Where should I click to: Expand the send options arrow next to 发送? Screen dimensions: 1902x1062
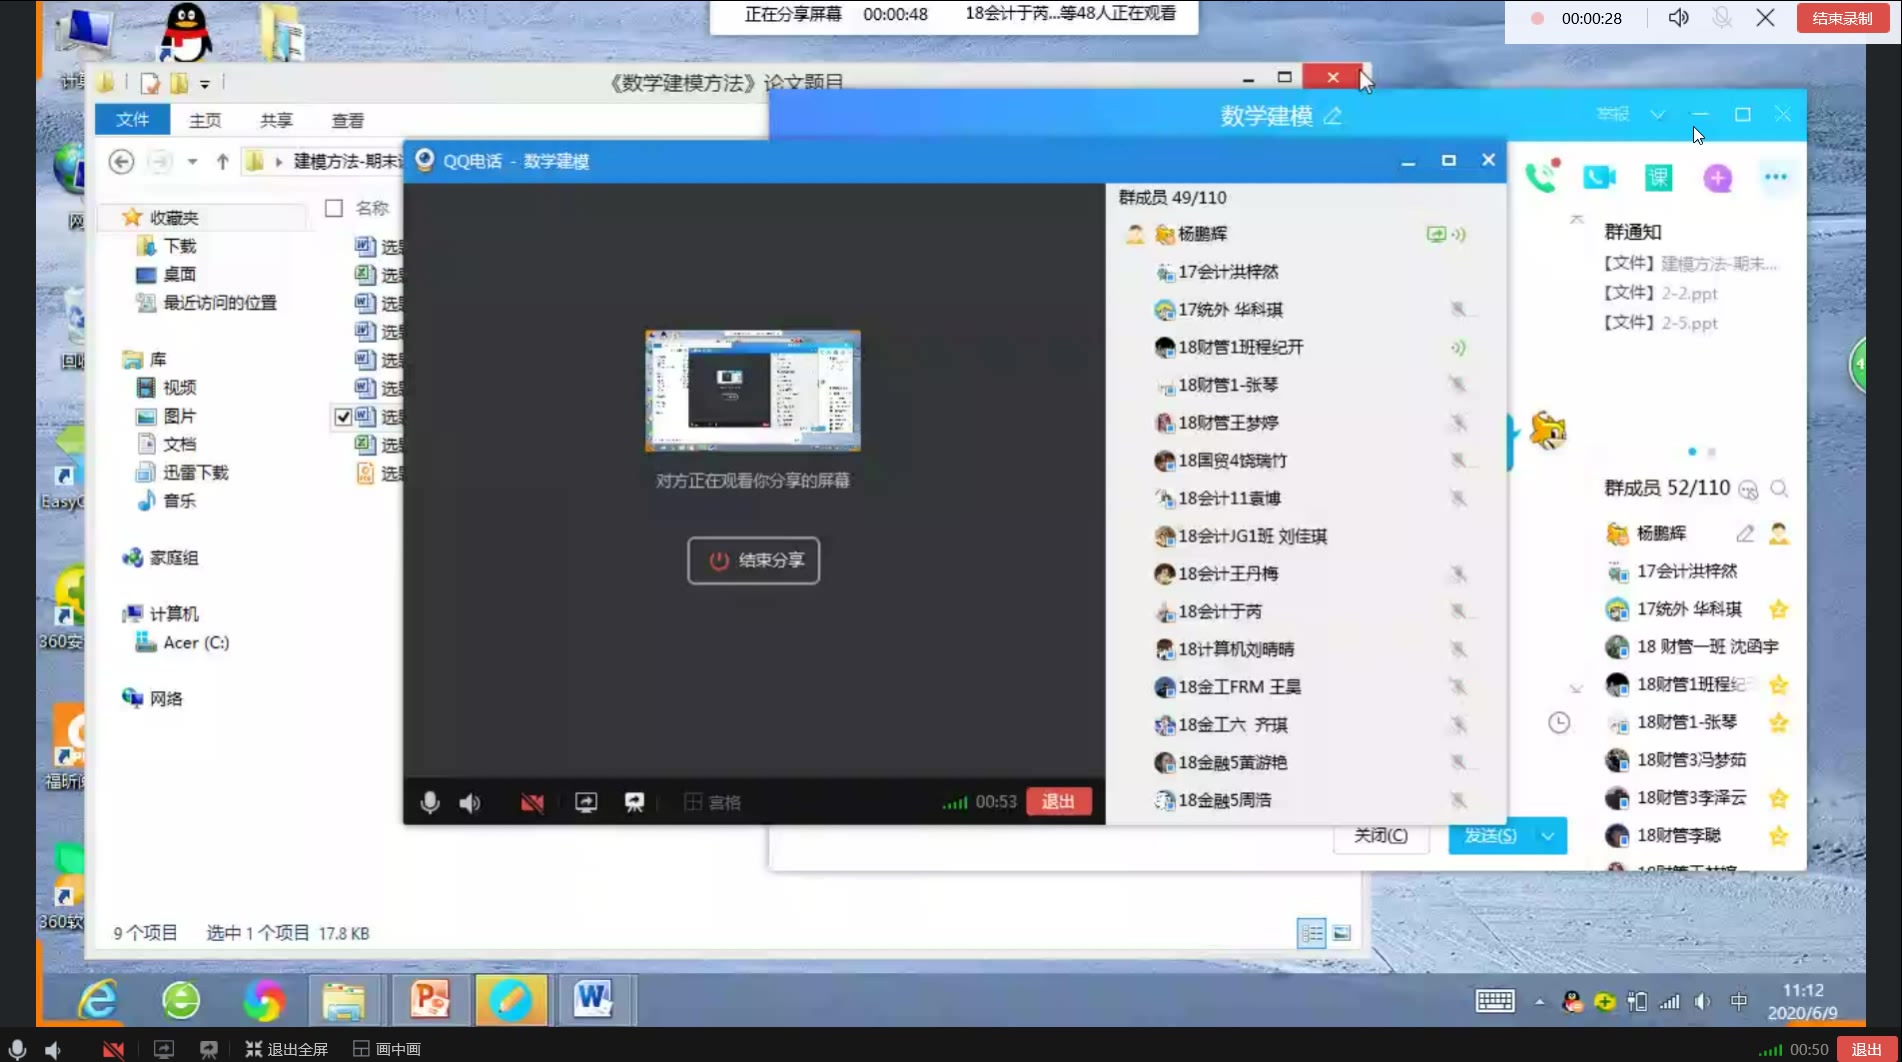1546,835
